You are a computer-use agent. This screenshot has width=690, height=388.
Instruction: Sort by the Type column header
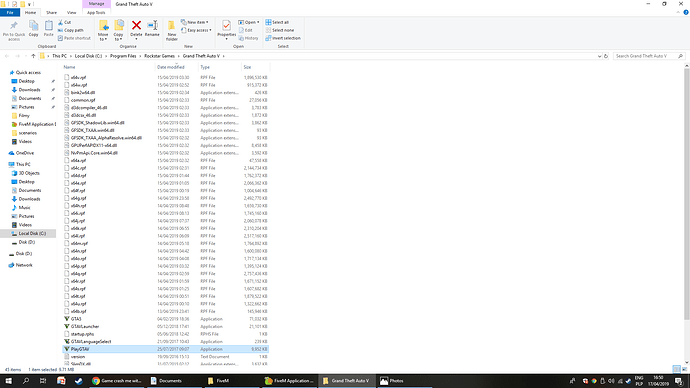205,67
